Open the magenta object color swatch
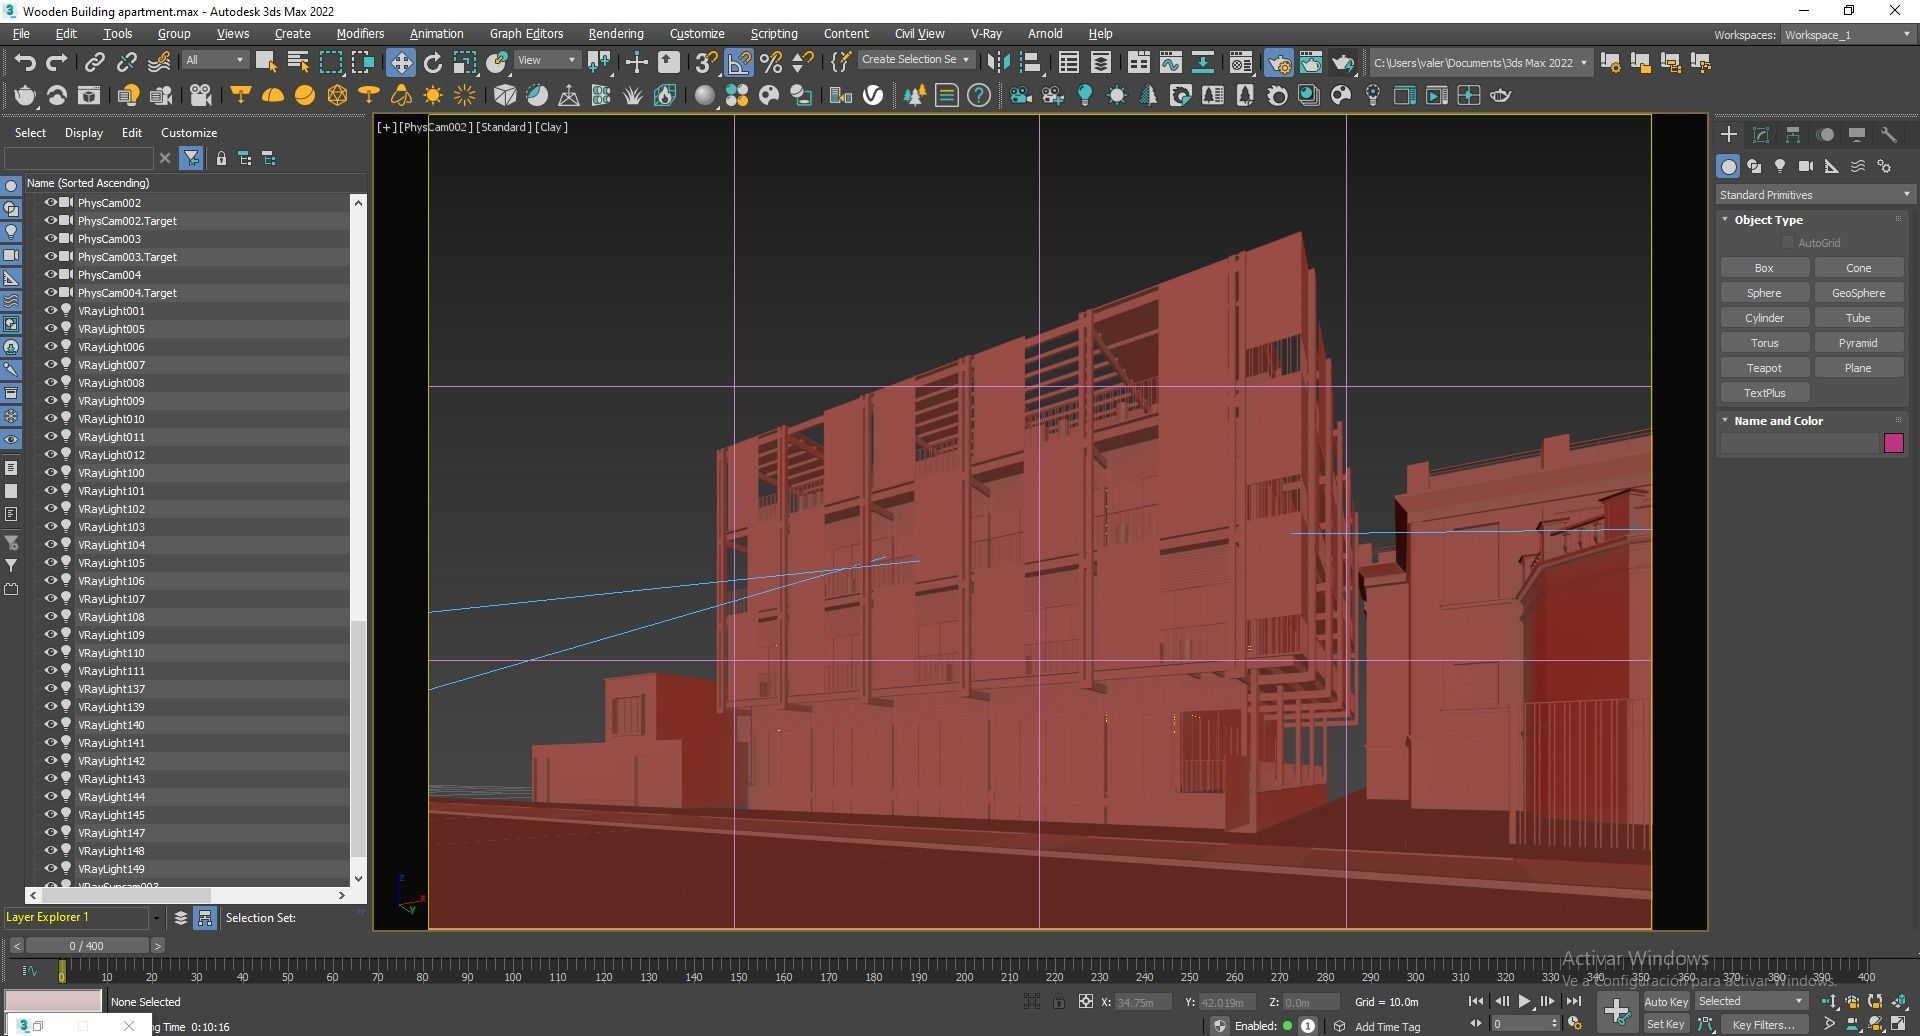Screen dimensions: 1920x1036 pos(1893,443)
